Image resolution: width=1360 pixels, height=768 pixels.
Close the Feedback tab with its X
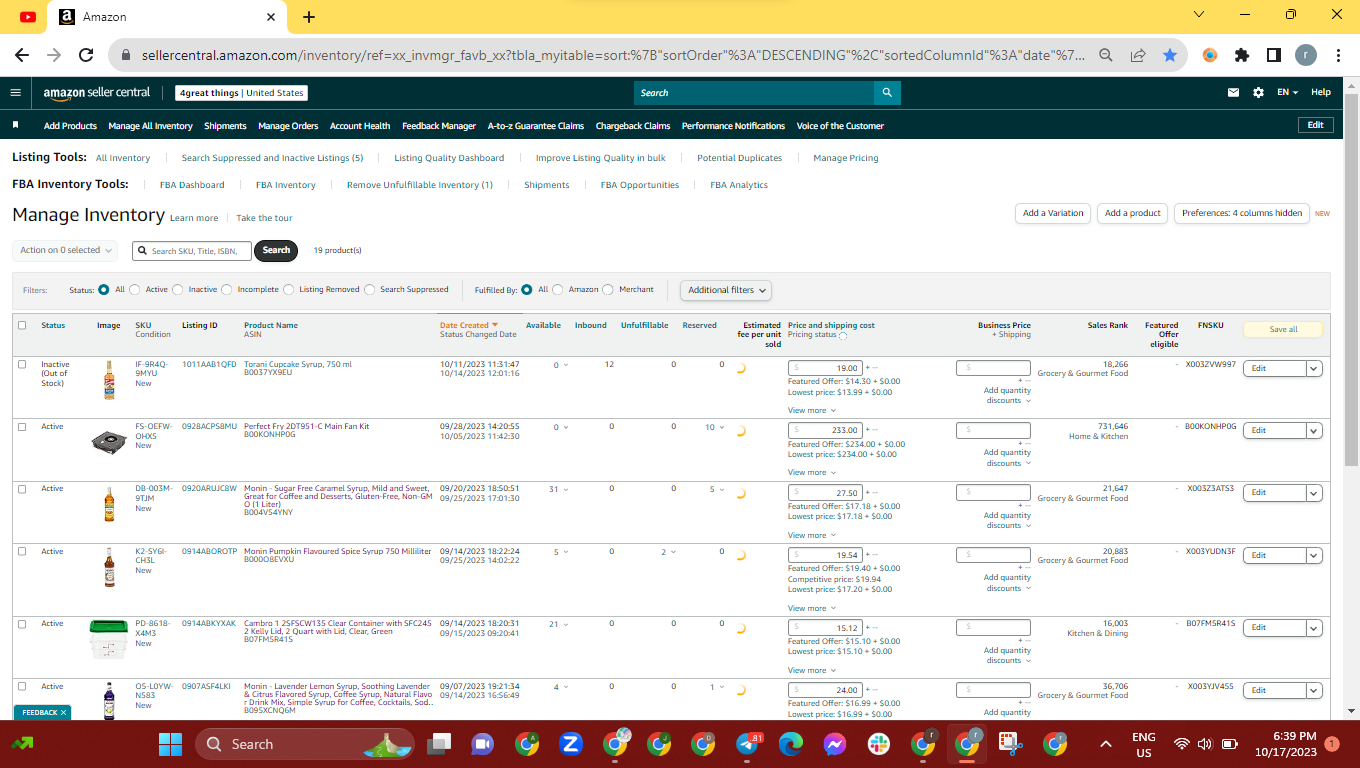point(63,712)
